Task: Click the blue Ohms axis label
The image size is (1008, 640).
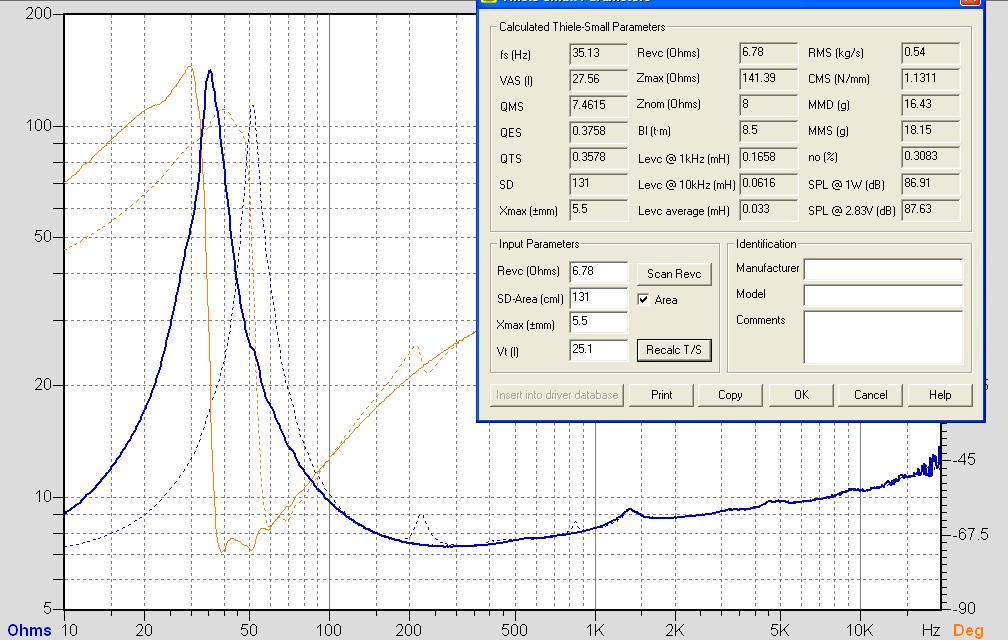Action: [29, 630]
